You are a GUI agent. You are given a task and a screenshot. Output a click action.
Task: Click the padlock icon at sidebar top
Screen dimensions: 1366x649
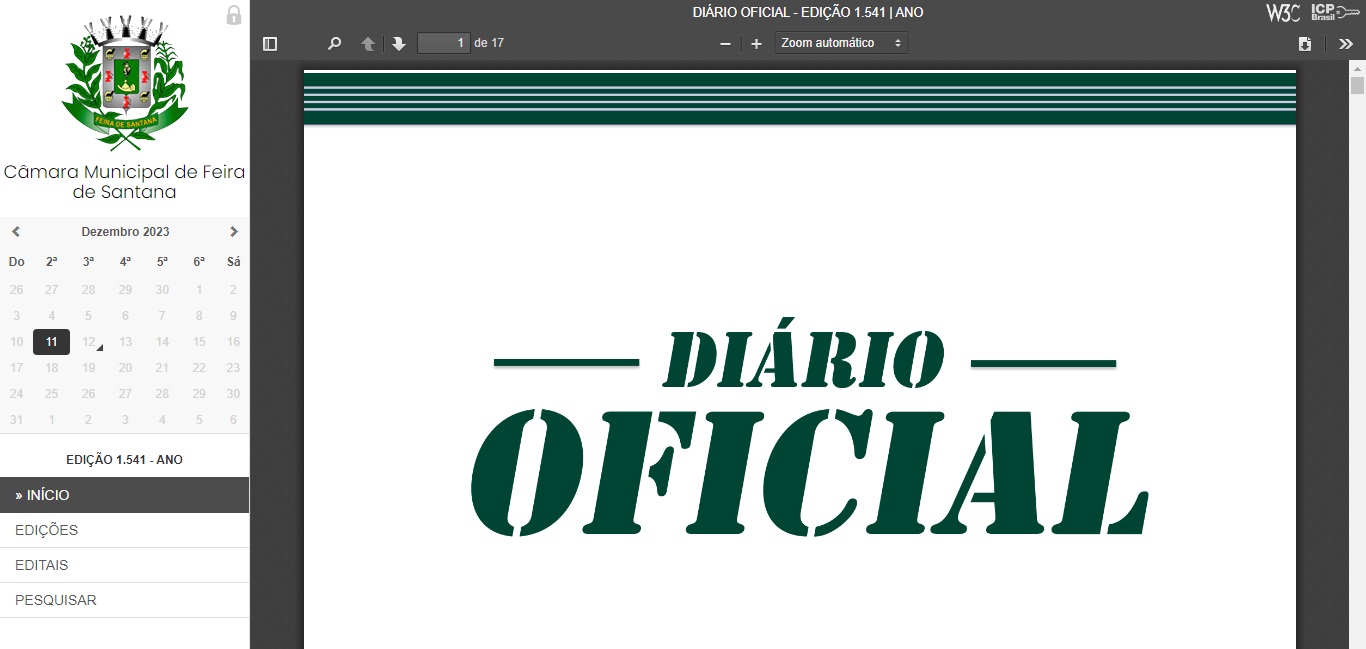(234, 15)
